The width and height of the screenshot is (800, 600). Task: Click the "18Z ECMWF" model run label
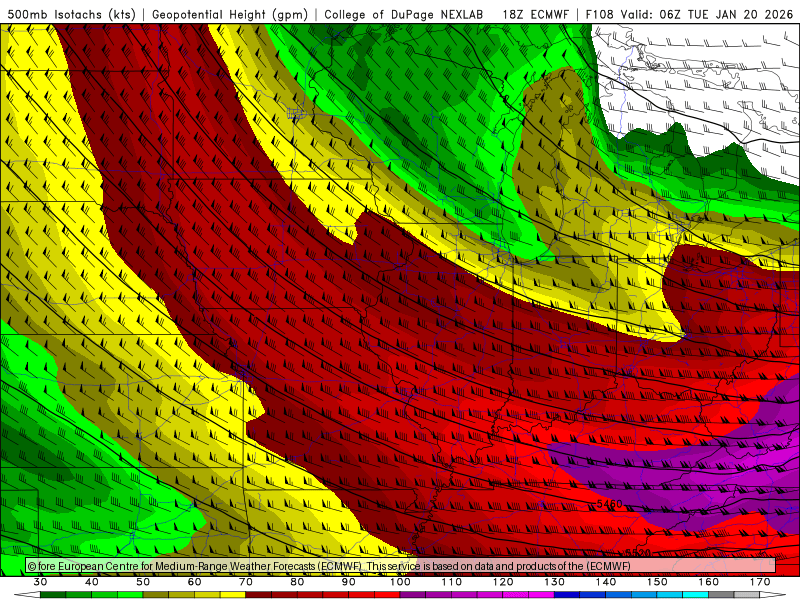[x=535, y=14]
